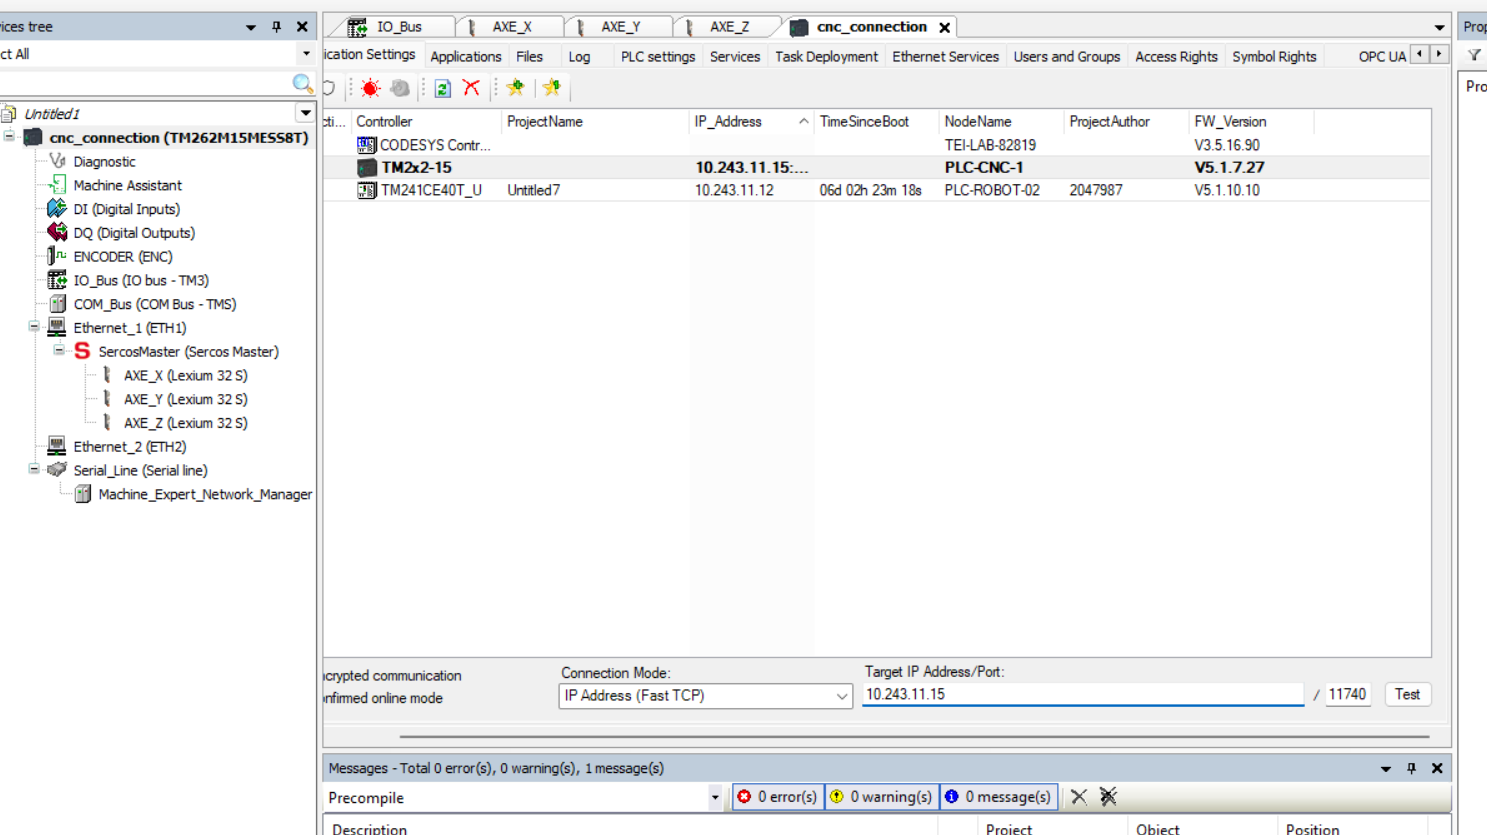Click the Target IP Address input field
Viewport: 1487px width, 835px height.
pyautogui.click(x=1082, y=694)
